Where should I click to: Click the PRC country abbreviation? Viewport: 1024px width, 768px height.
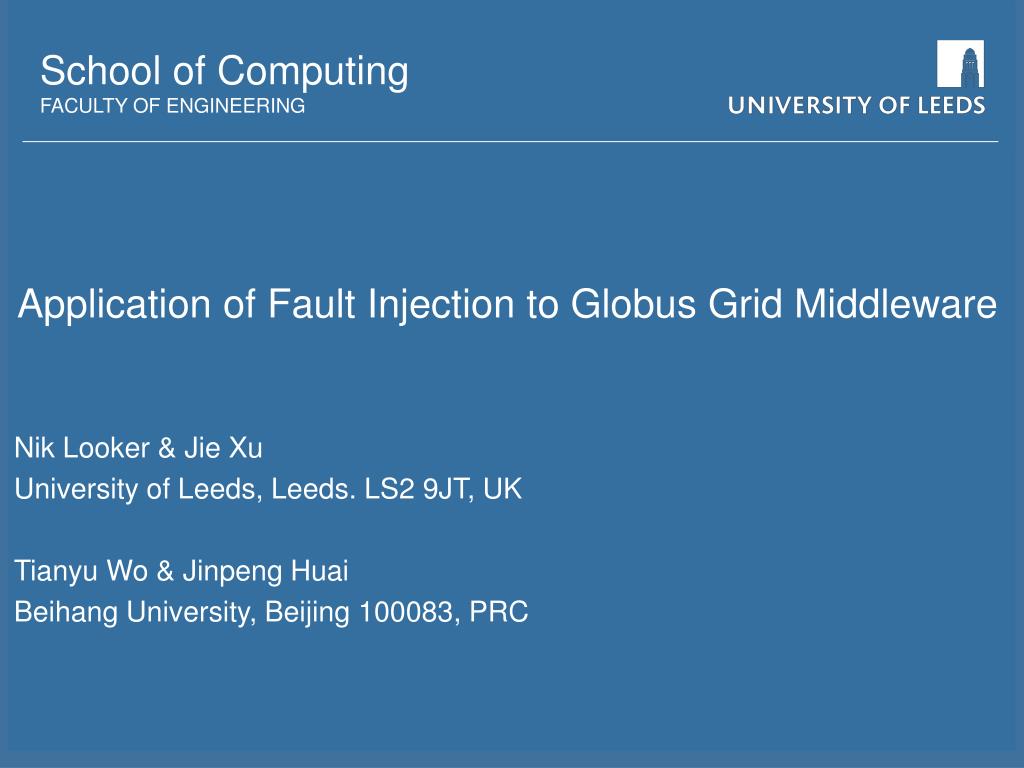[x=498, y=612]
